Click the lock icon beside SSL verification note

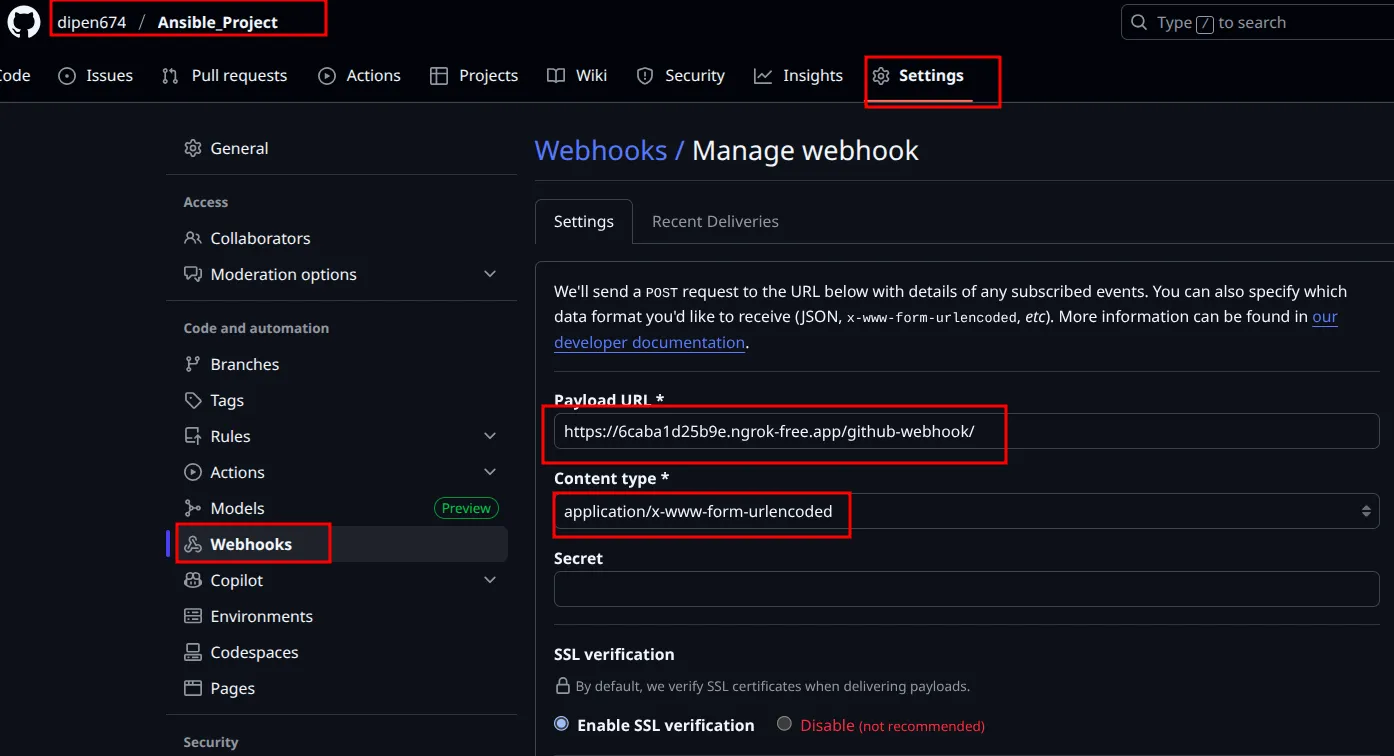[x=563, y=686]
